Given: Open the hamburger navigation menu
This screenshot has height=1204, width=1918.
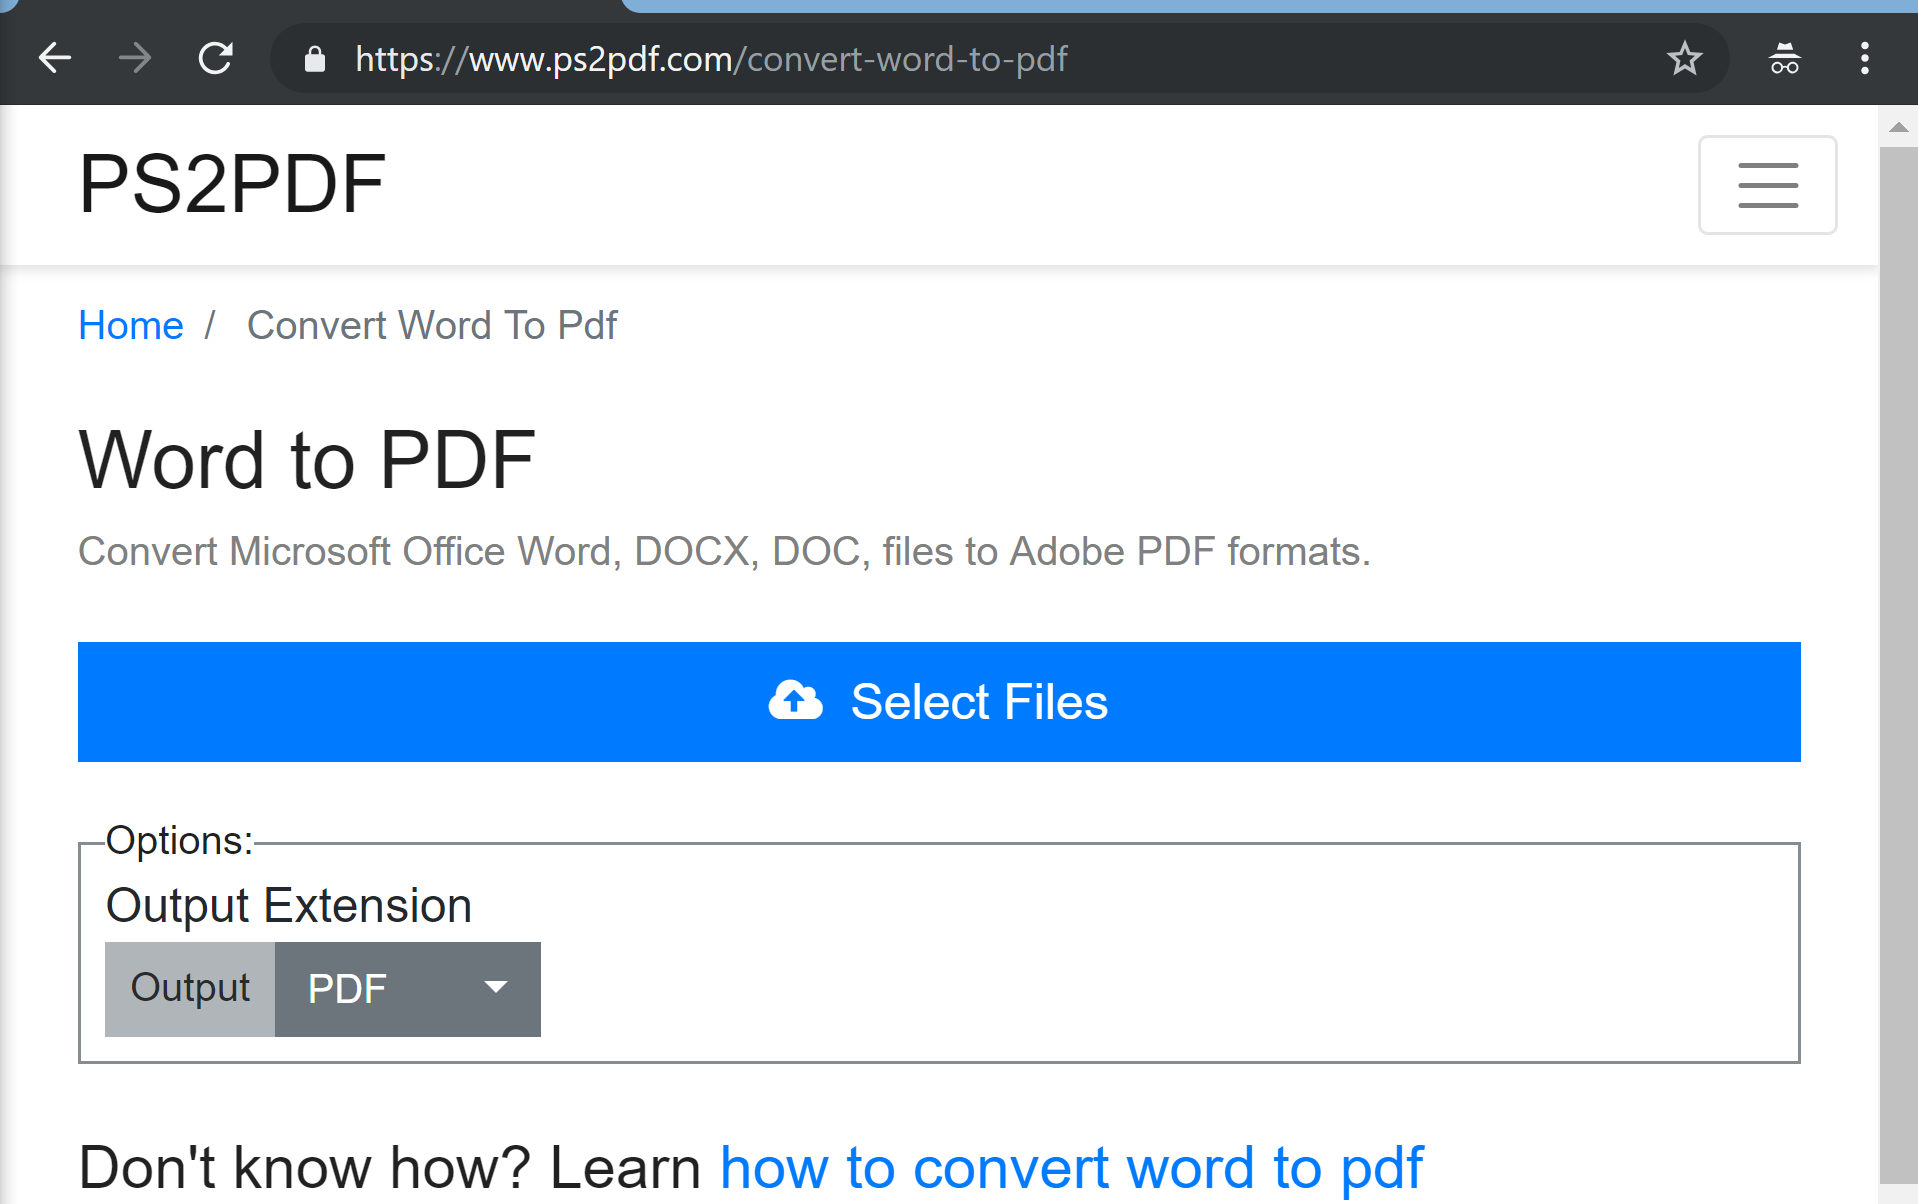Looking at the screenshot, I should tap(1767, 185).
